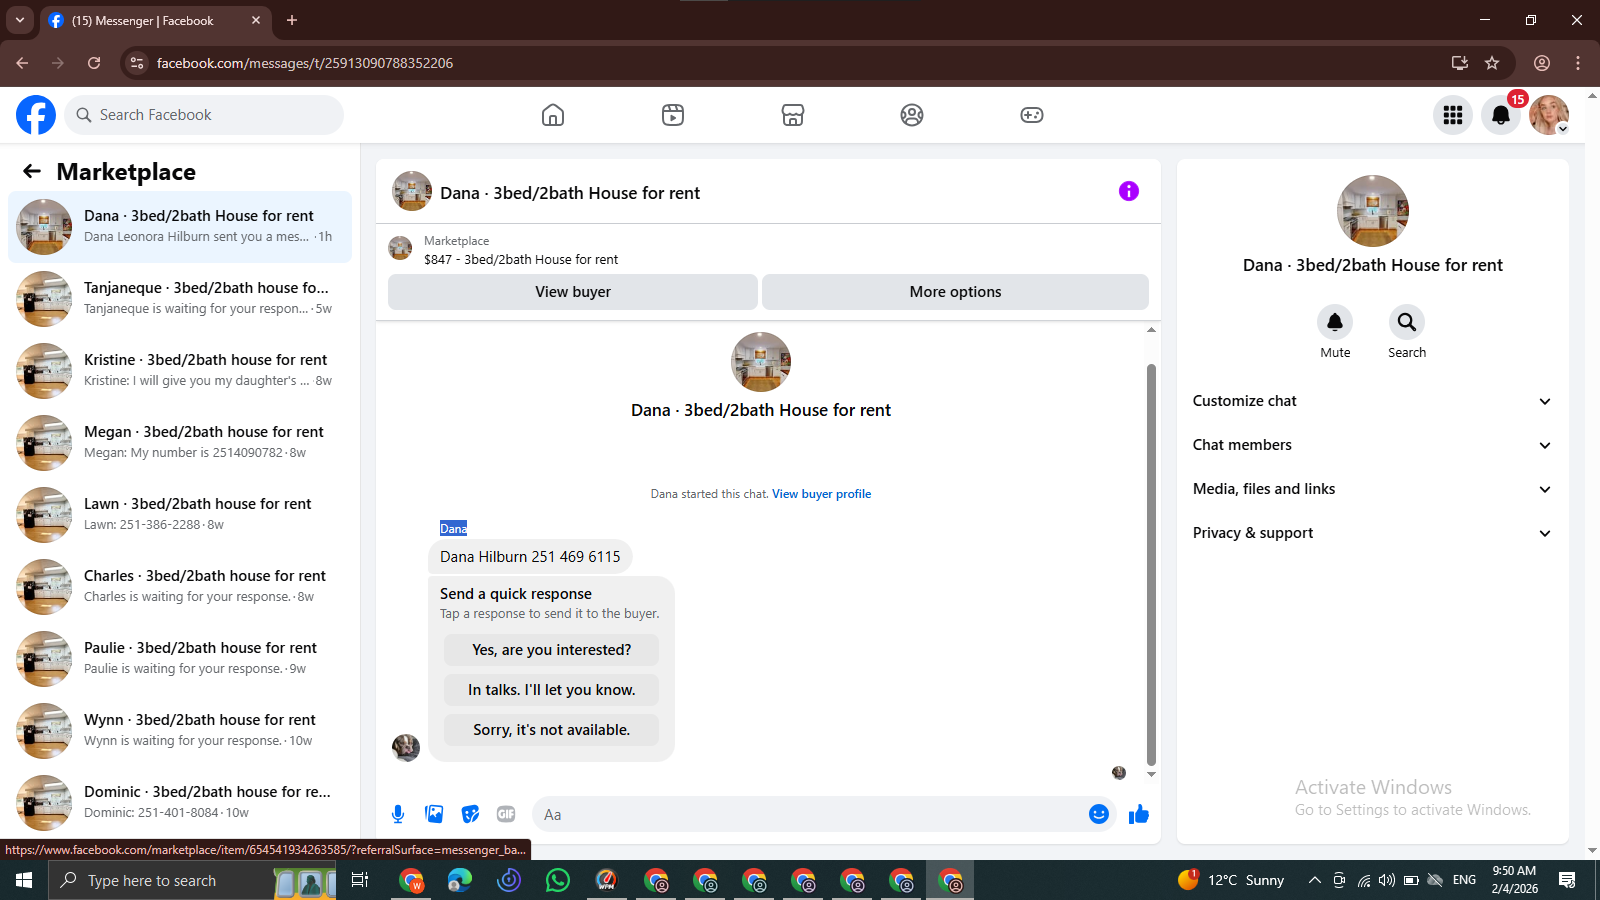Open the emoji picker in message box

click(1099, 814)
